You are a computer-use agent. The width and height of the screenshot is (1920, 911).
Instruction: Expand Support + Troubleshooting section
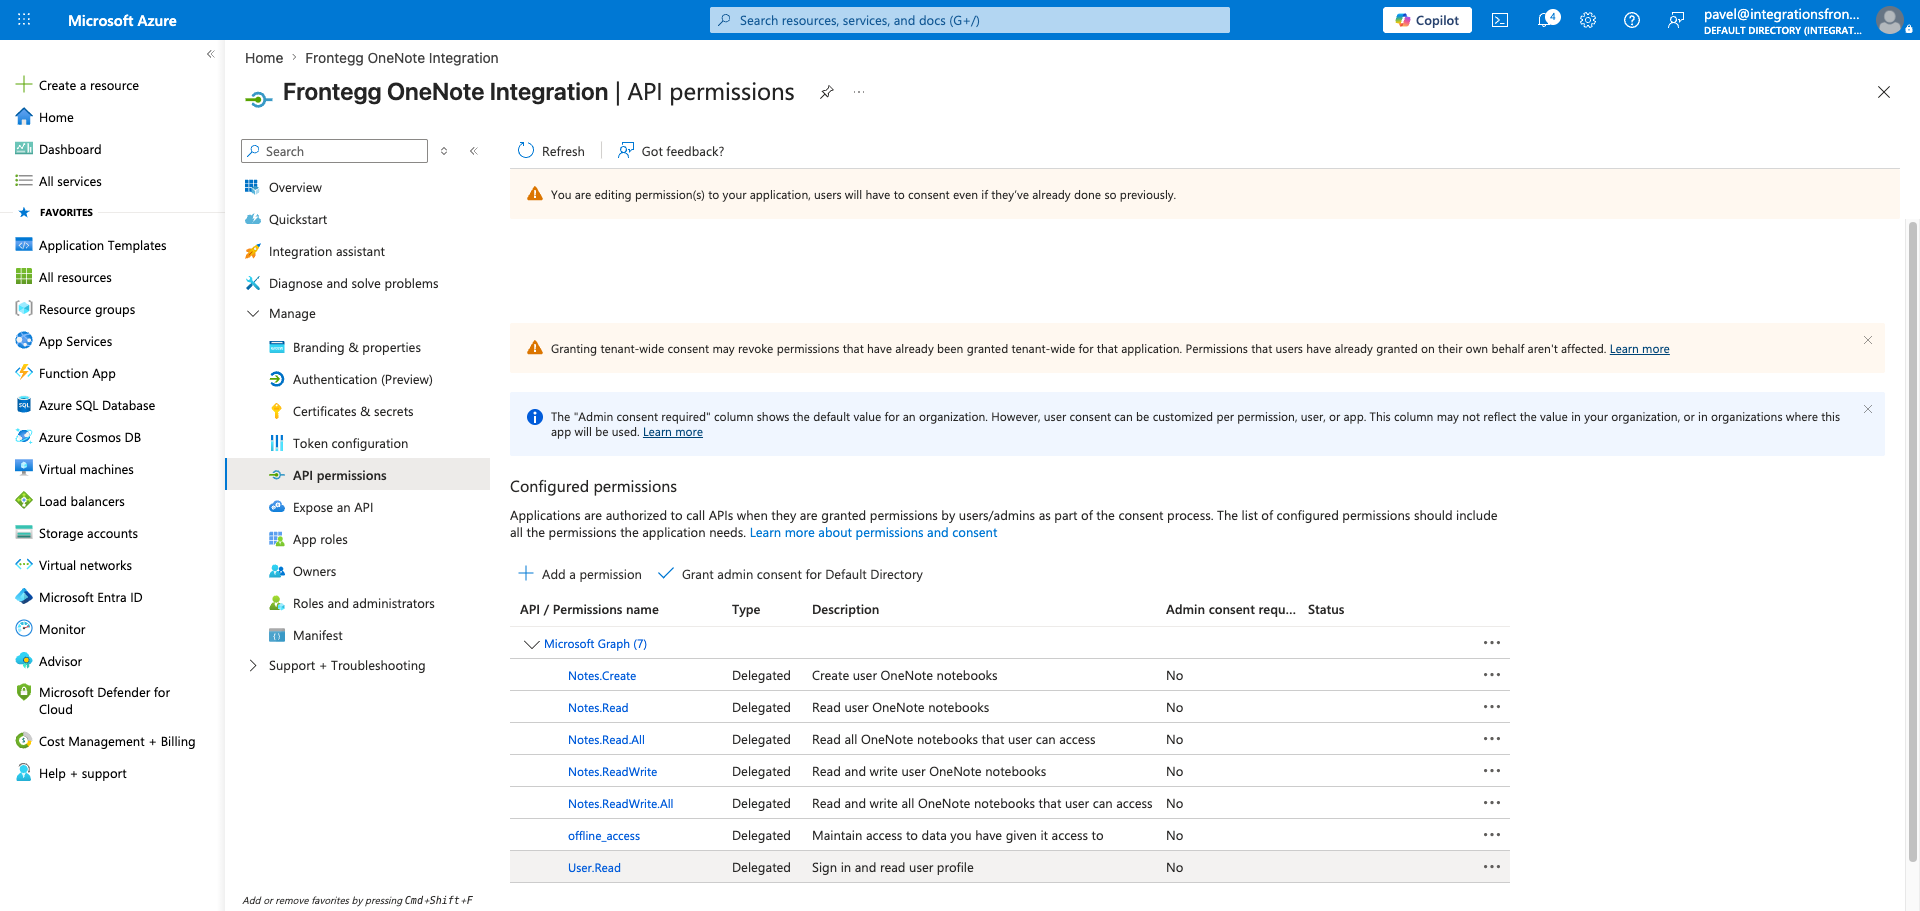tap(253, 666)
